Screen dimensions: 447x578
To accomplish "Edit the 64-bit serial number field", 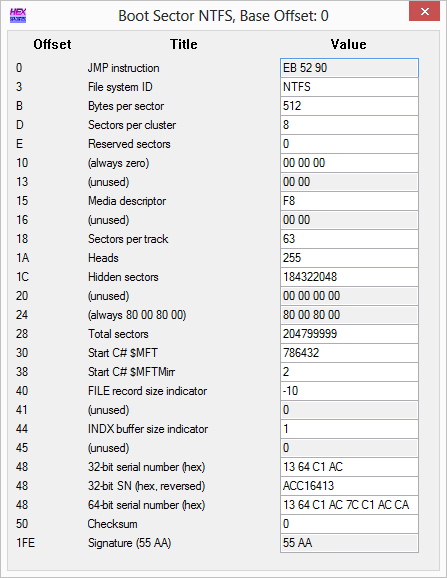I will click(x=349, y=505).
